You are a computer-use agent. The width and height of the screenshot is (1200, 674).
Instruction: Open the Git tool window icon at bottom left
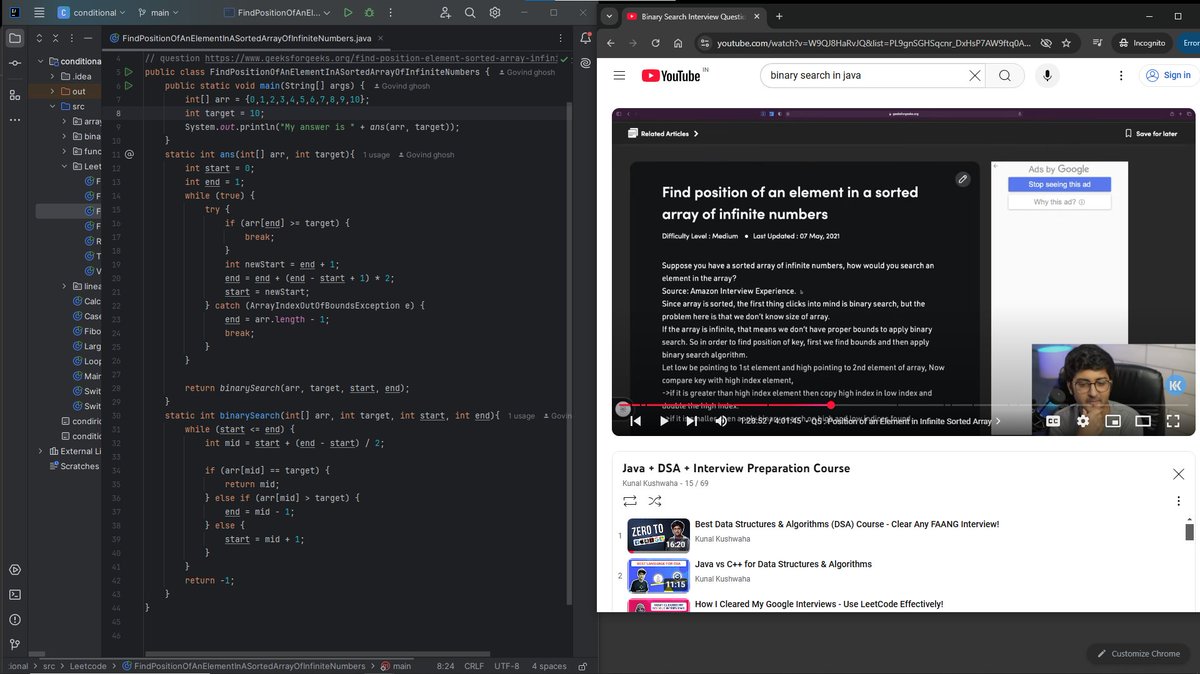coord(14,644)
